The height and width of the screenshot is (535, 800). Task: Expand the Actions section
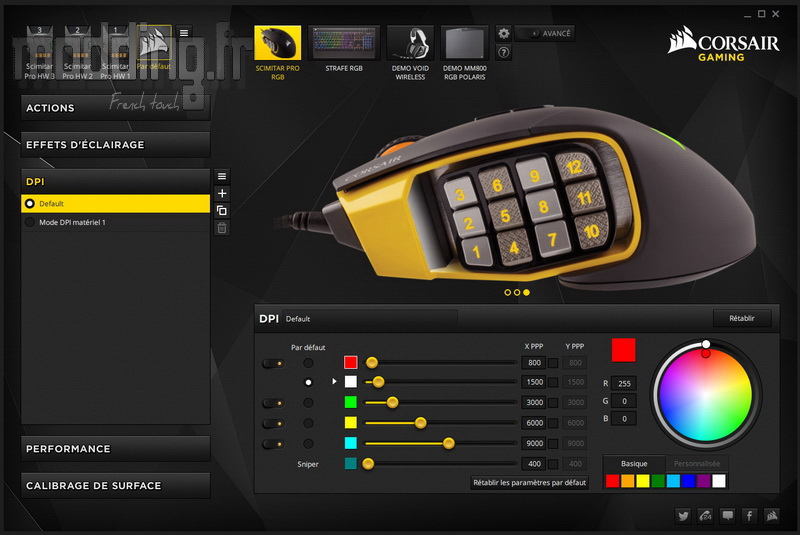point(115,108)
